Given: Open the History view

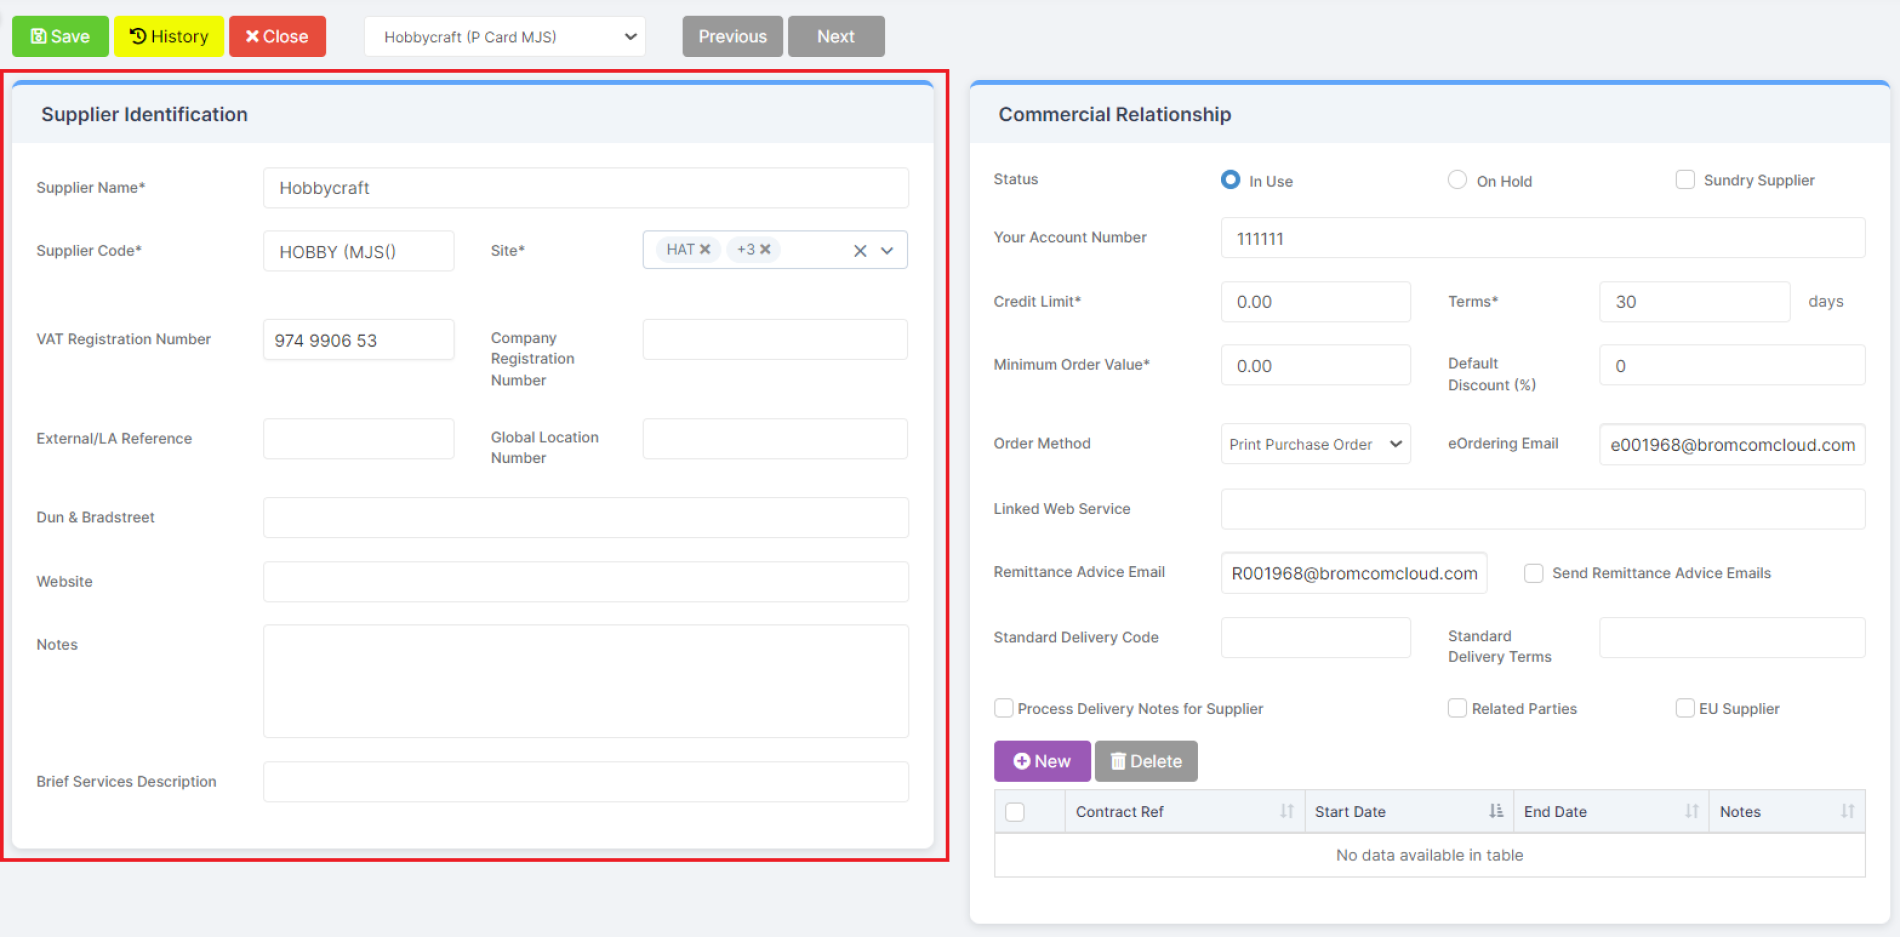Looking at the screenshot, I should coord(169,37).
